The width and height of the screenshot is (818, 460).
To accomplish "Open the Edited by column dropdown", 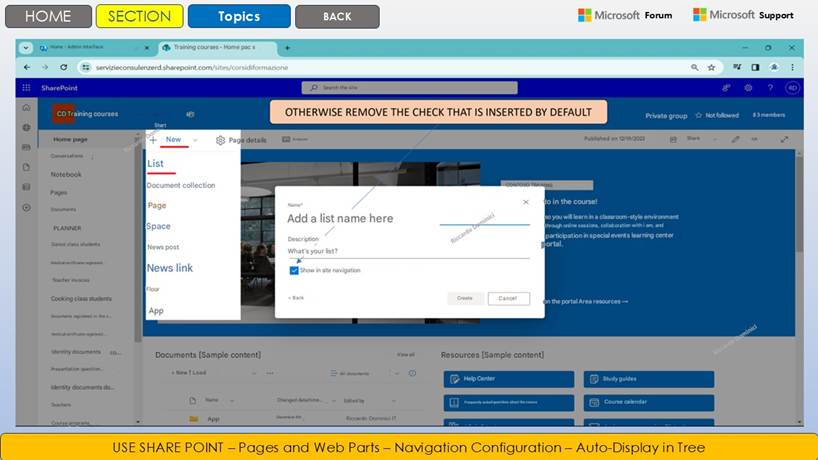I will pyautogui.click(x=394, y=401).
